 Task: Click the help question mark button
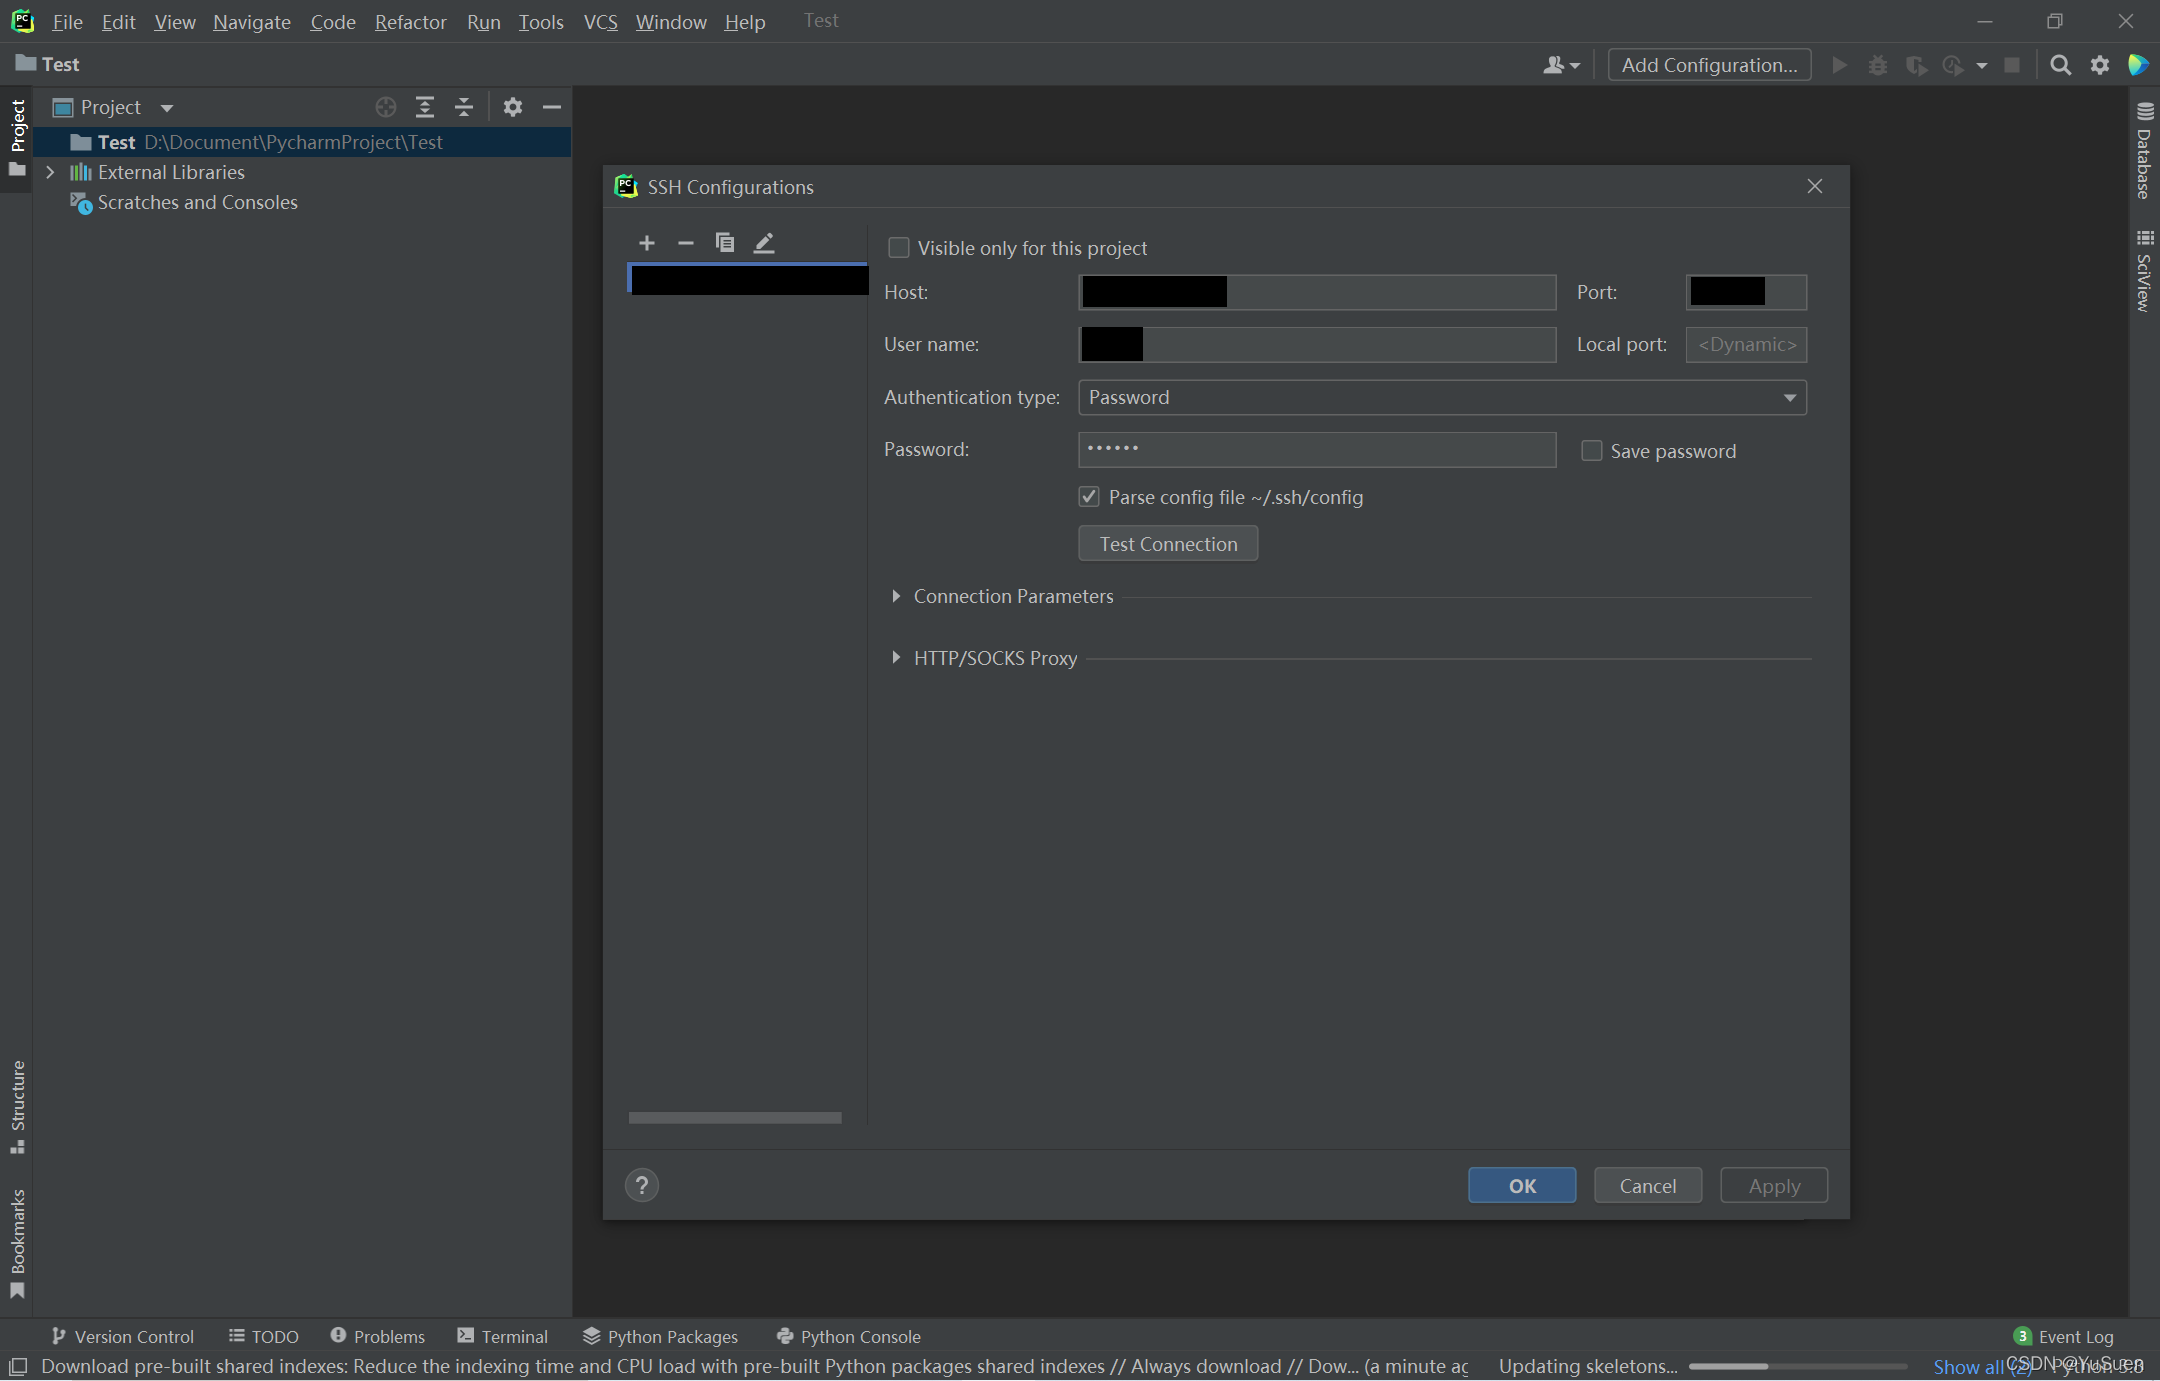coord(642,1186)
